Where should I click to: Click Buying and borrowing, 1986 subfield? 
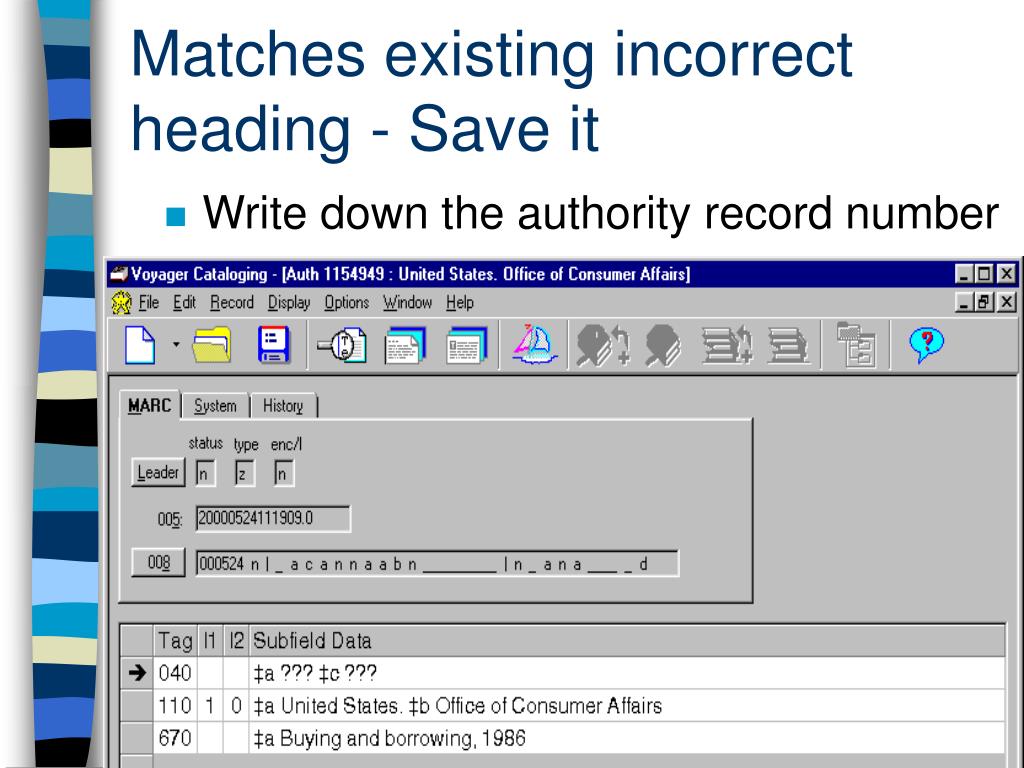(x=627, y=738)
